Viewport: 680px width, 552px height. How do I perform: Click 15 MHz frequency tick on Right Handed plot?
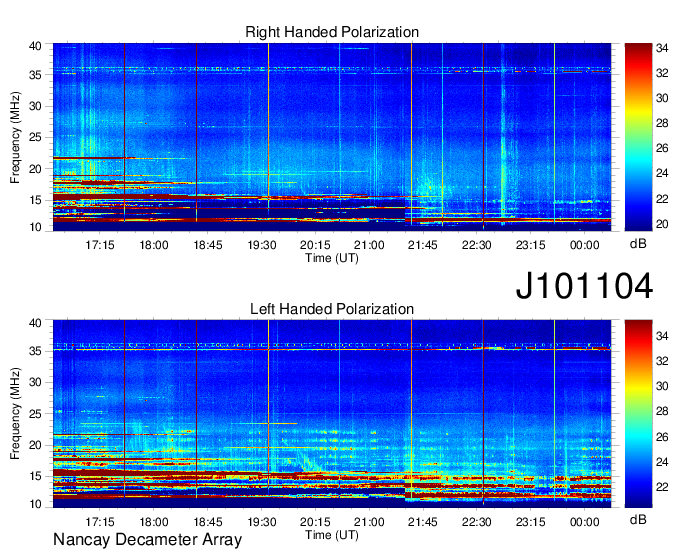(x=35, y=200)
